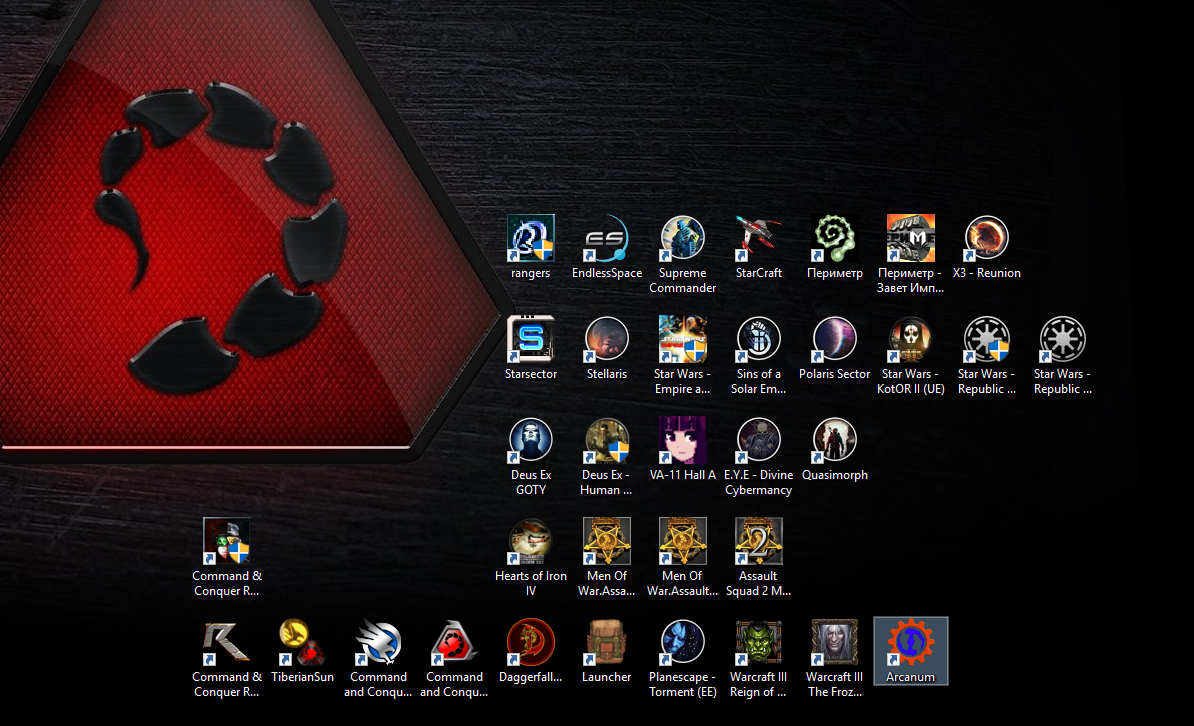Image resolution: width=1194 pixels, height=726 pixels.
Task: Select the Hearts of Iron IV icon
Action: (x=531, y=541)
